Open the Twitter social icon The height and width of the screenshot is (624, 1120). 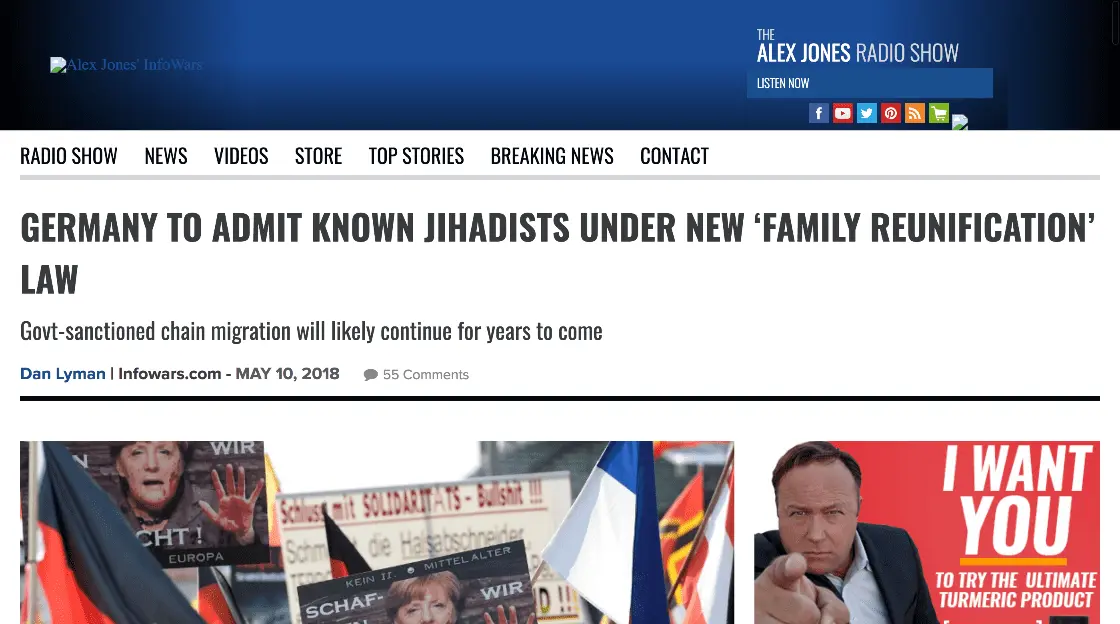[866, 113]
